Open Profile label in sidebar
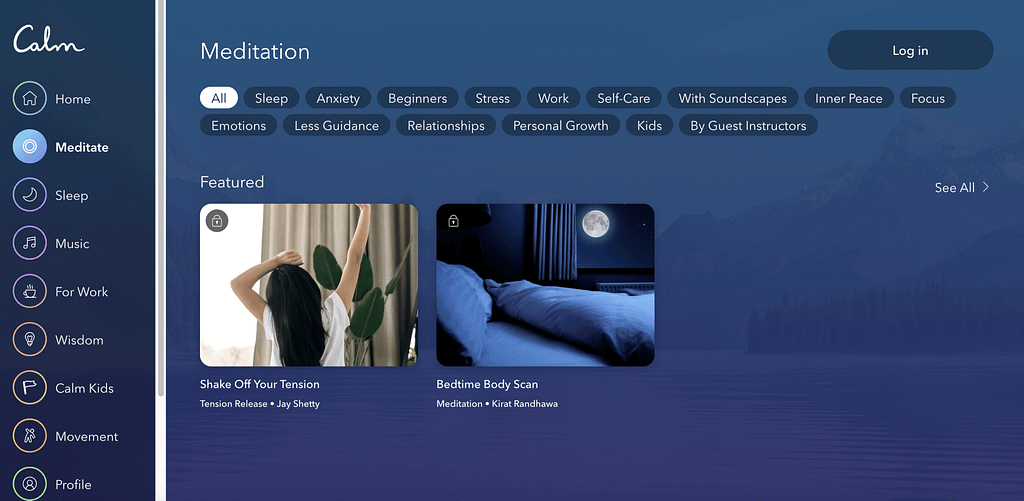Image resolution: width=1024 pixels, height=501 pixels. click(x=73, y=485)
